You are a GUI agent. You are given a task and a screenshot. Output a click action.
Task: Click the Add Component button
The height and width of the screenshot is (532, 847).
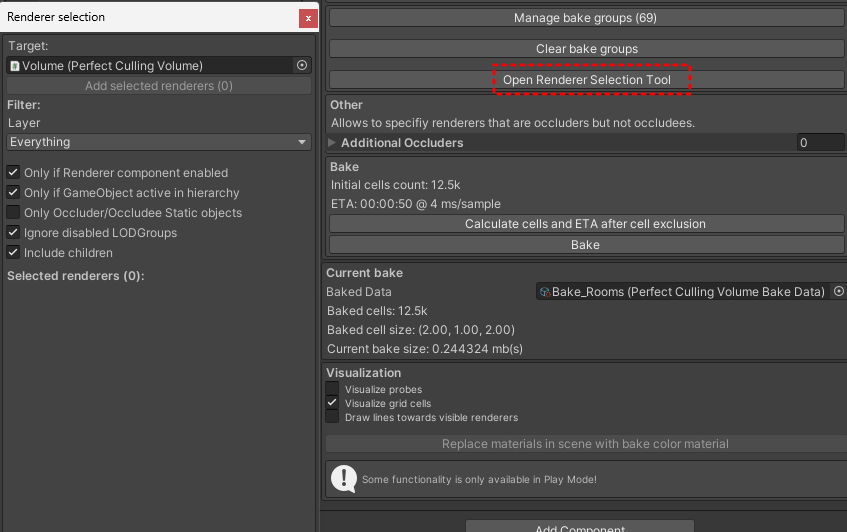580,527
